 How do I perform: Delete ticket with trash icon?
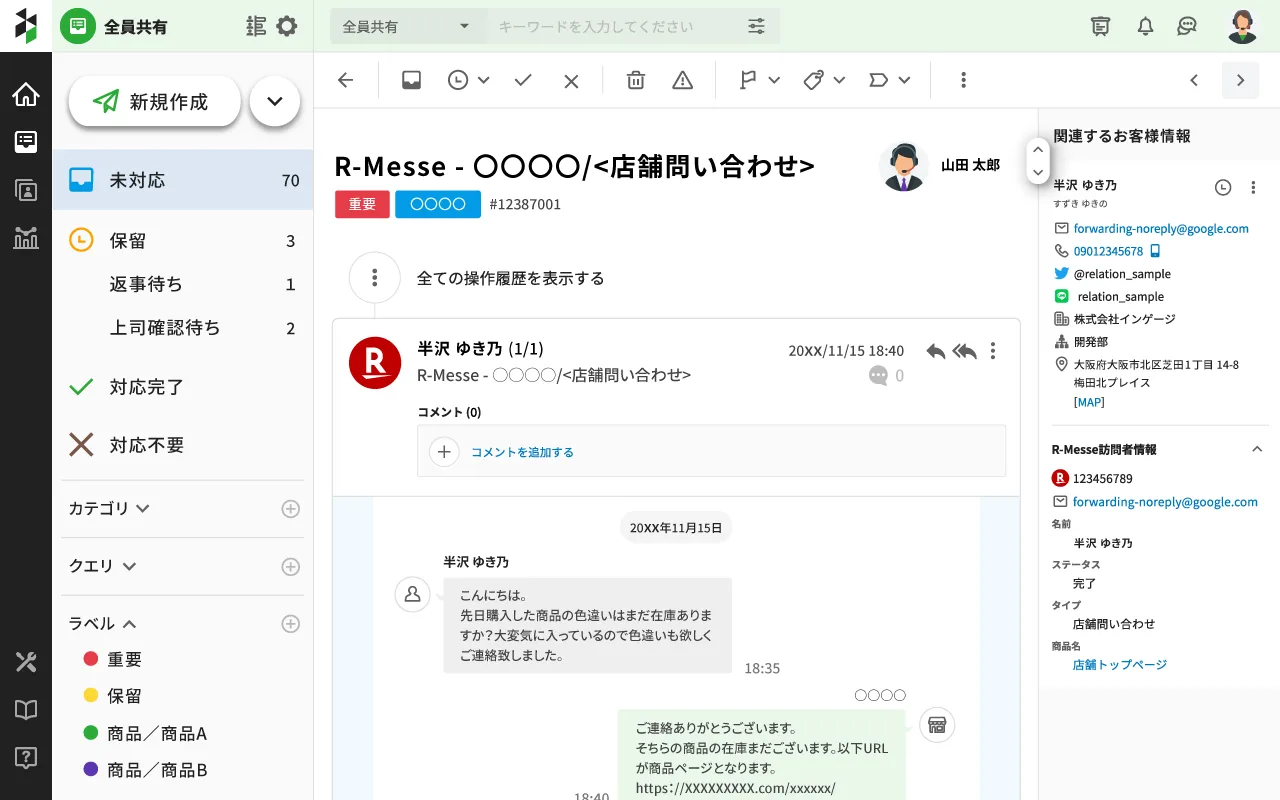[x=636, y=81]
